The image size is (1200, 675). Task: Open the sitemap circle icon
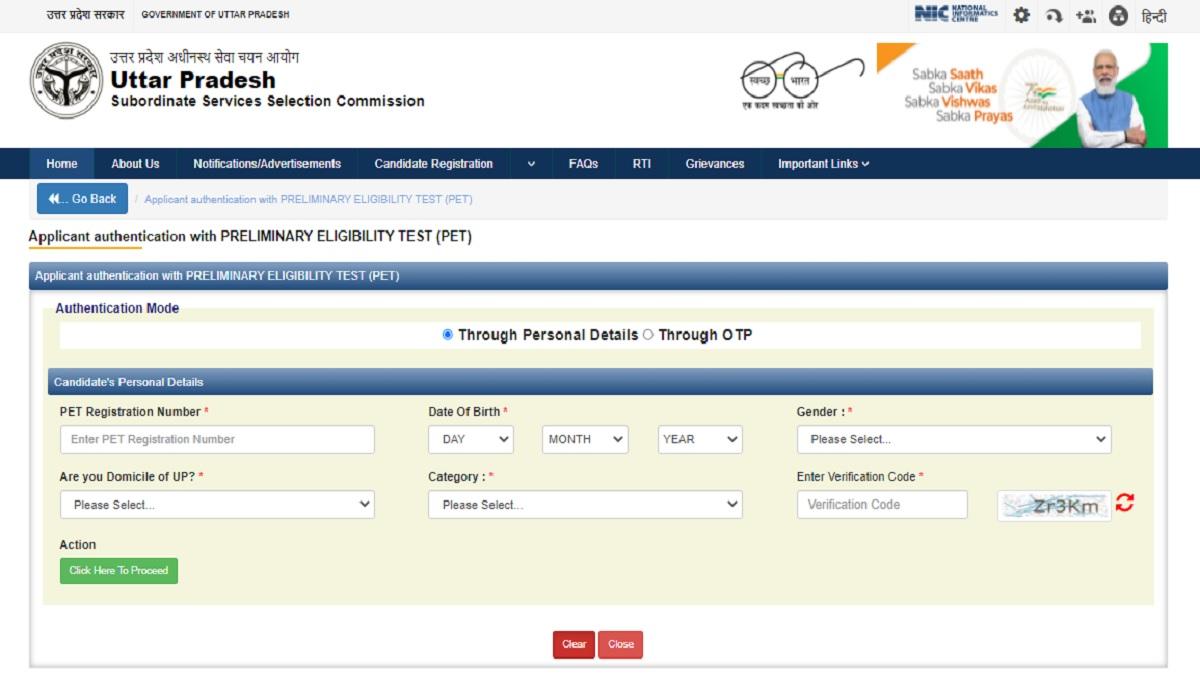pyautogui.click(x=1119, y=15)
